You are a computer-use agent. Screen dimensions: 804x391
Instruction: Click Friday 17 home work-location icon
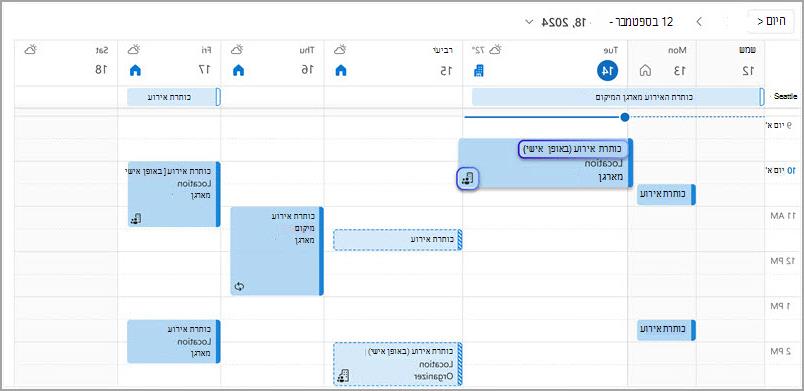point(134,71)
